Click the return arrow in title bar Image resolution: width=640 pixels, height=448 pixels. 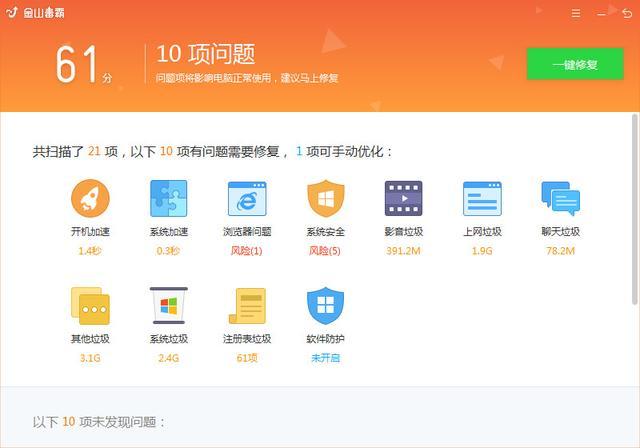pyautogui.click(x=627, y=13)
